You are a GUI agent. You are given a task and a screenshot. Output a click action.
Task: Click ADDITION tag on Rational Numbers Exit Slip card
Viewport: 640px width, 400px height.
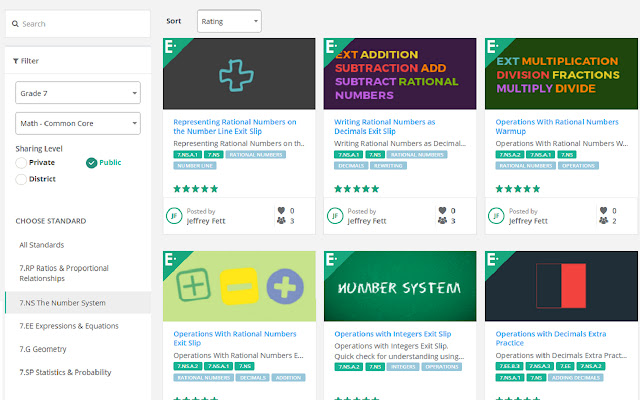pos(288,378)
